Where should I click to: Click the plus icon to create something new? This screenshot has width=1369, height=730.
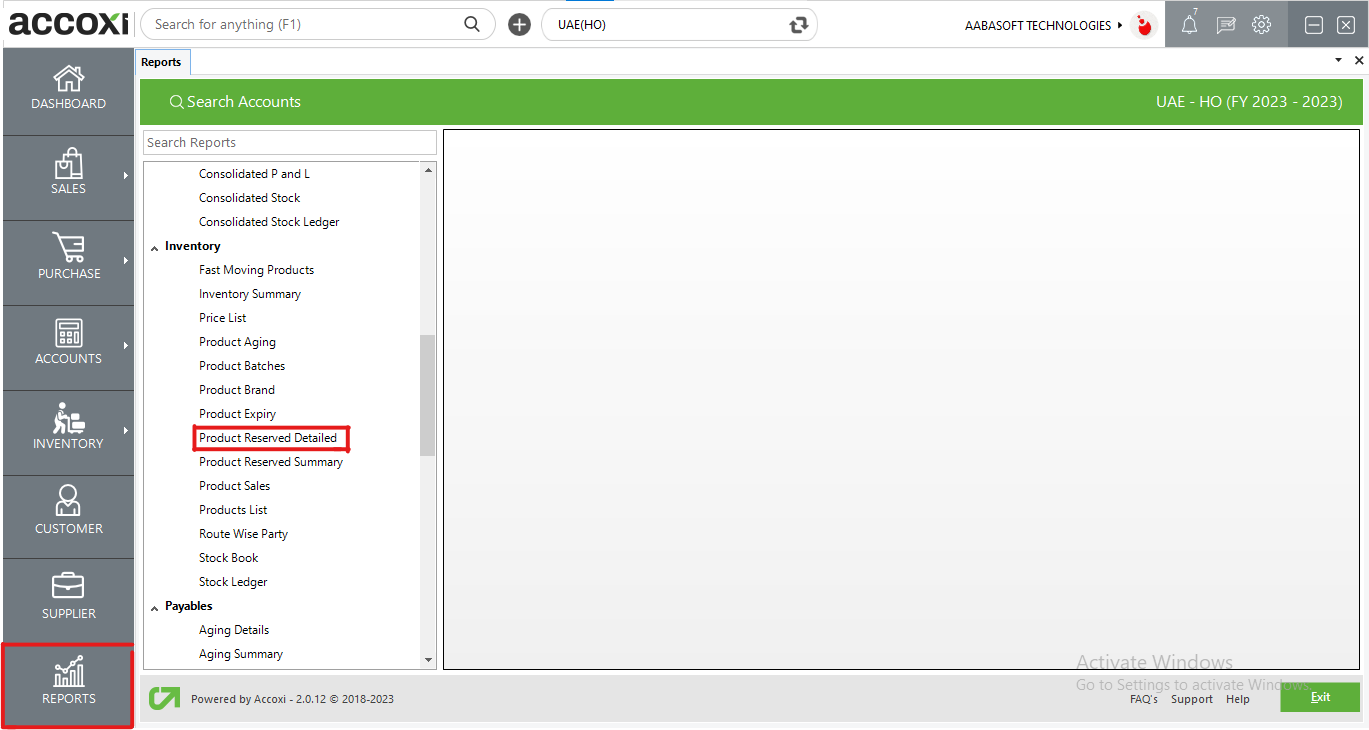coord(518,24)
